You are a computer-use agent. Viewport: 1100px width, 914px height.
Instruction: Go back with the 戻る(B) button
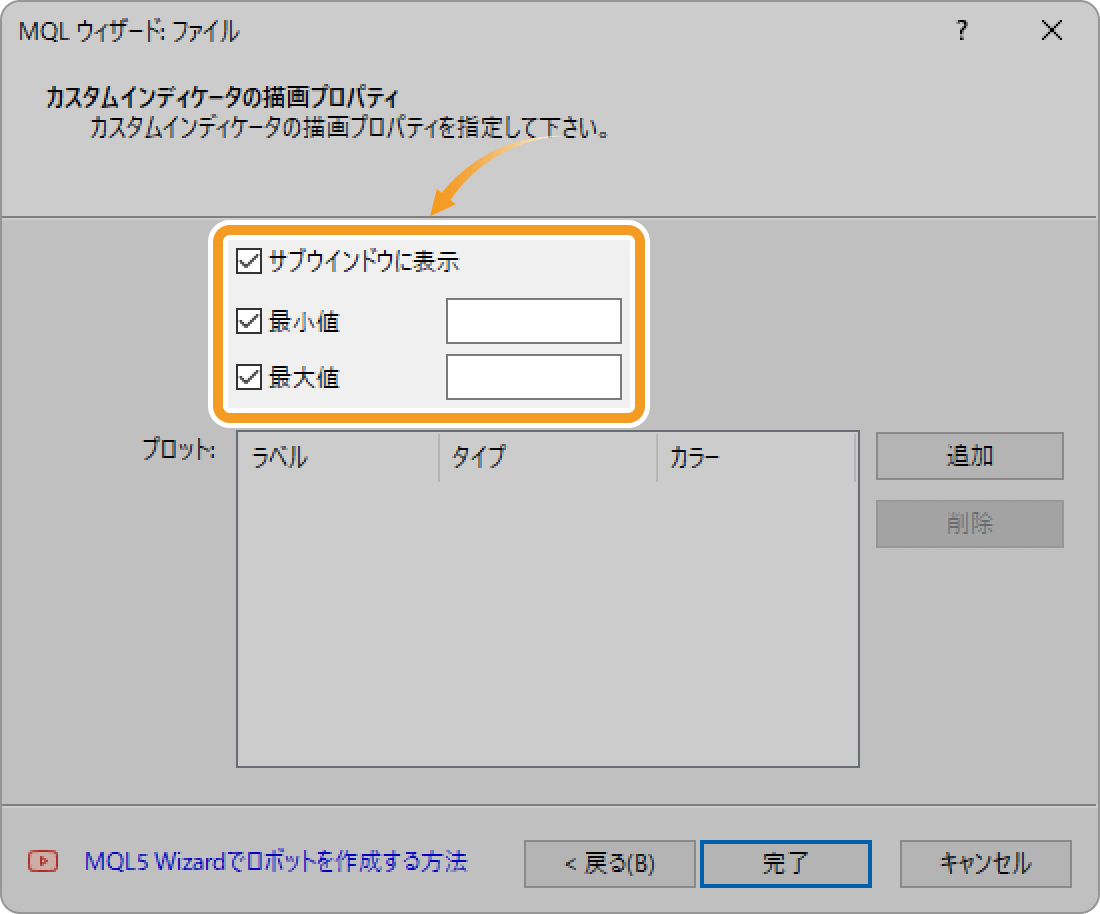(x=610, y=863)
